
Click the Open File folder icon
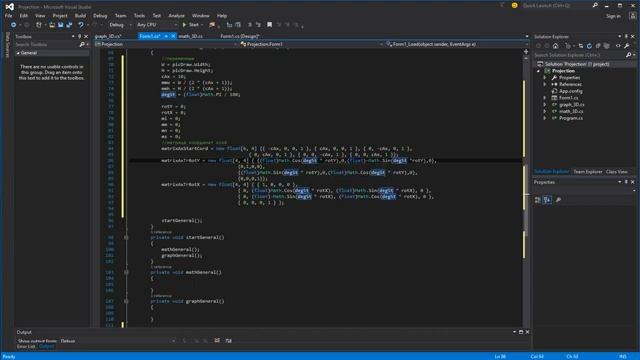[x=52, y=25]
